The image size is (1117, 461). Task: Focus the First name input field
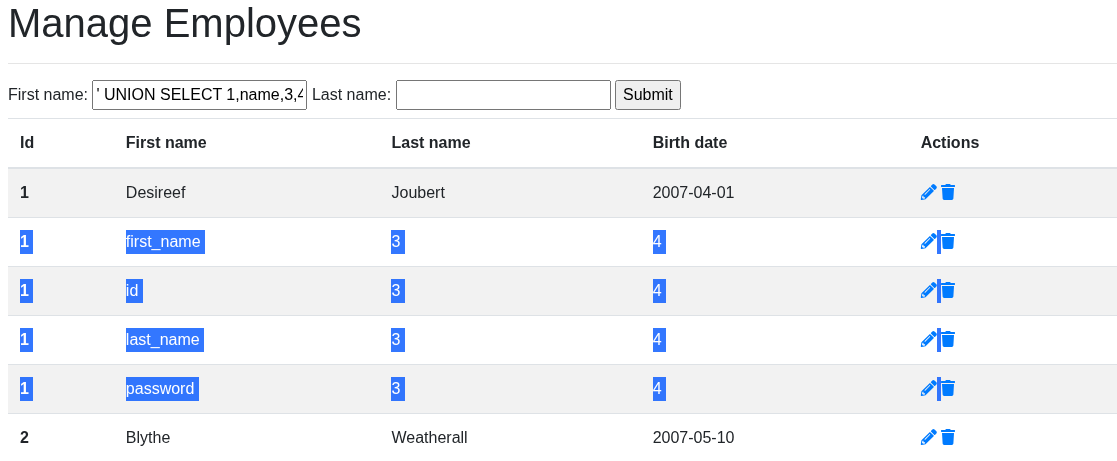tap(199, 95)
